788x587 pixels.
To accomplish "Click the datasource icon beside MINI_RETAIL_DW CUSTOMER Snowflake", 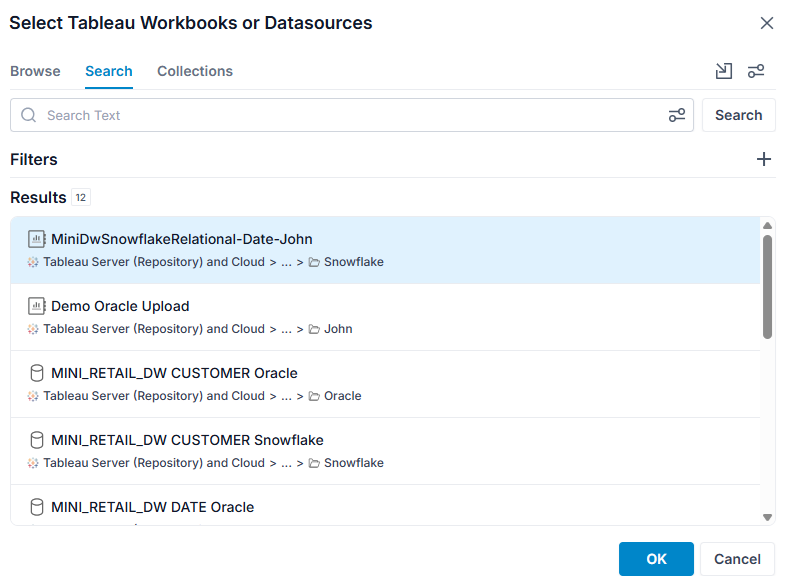I will pos(37,440).
